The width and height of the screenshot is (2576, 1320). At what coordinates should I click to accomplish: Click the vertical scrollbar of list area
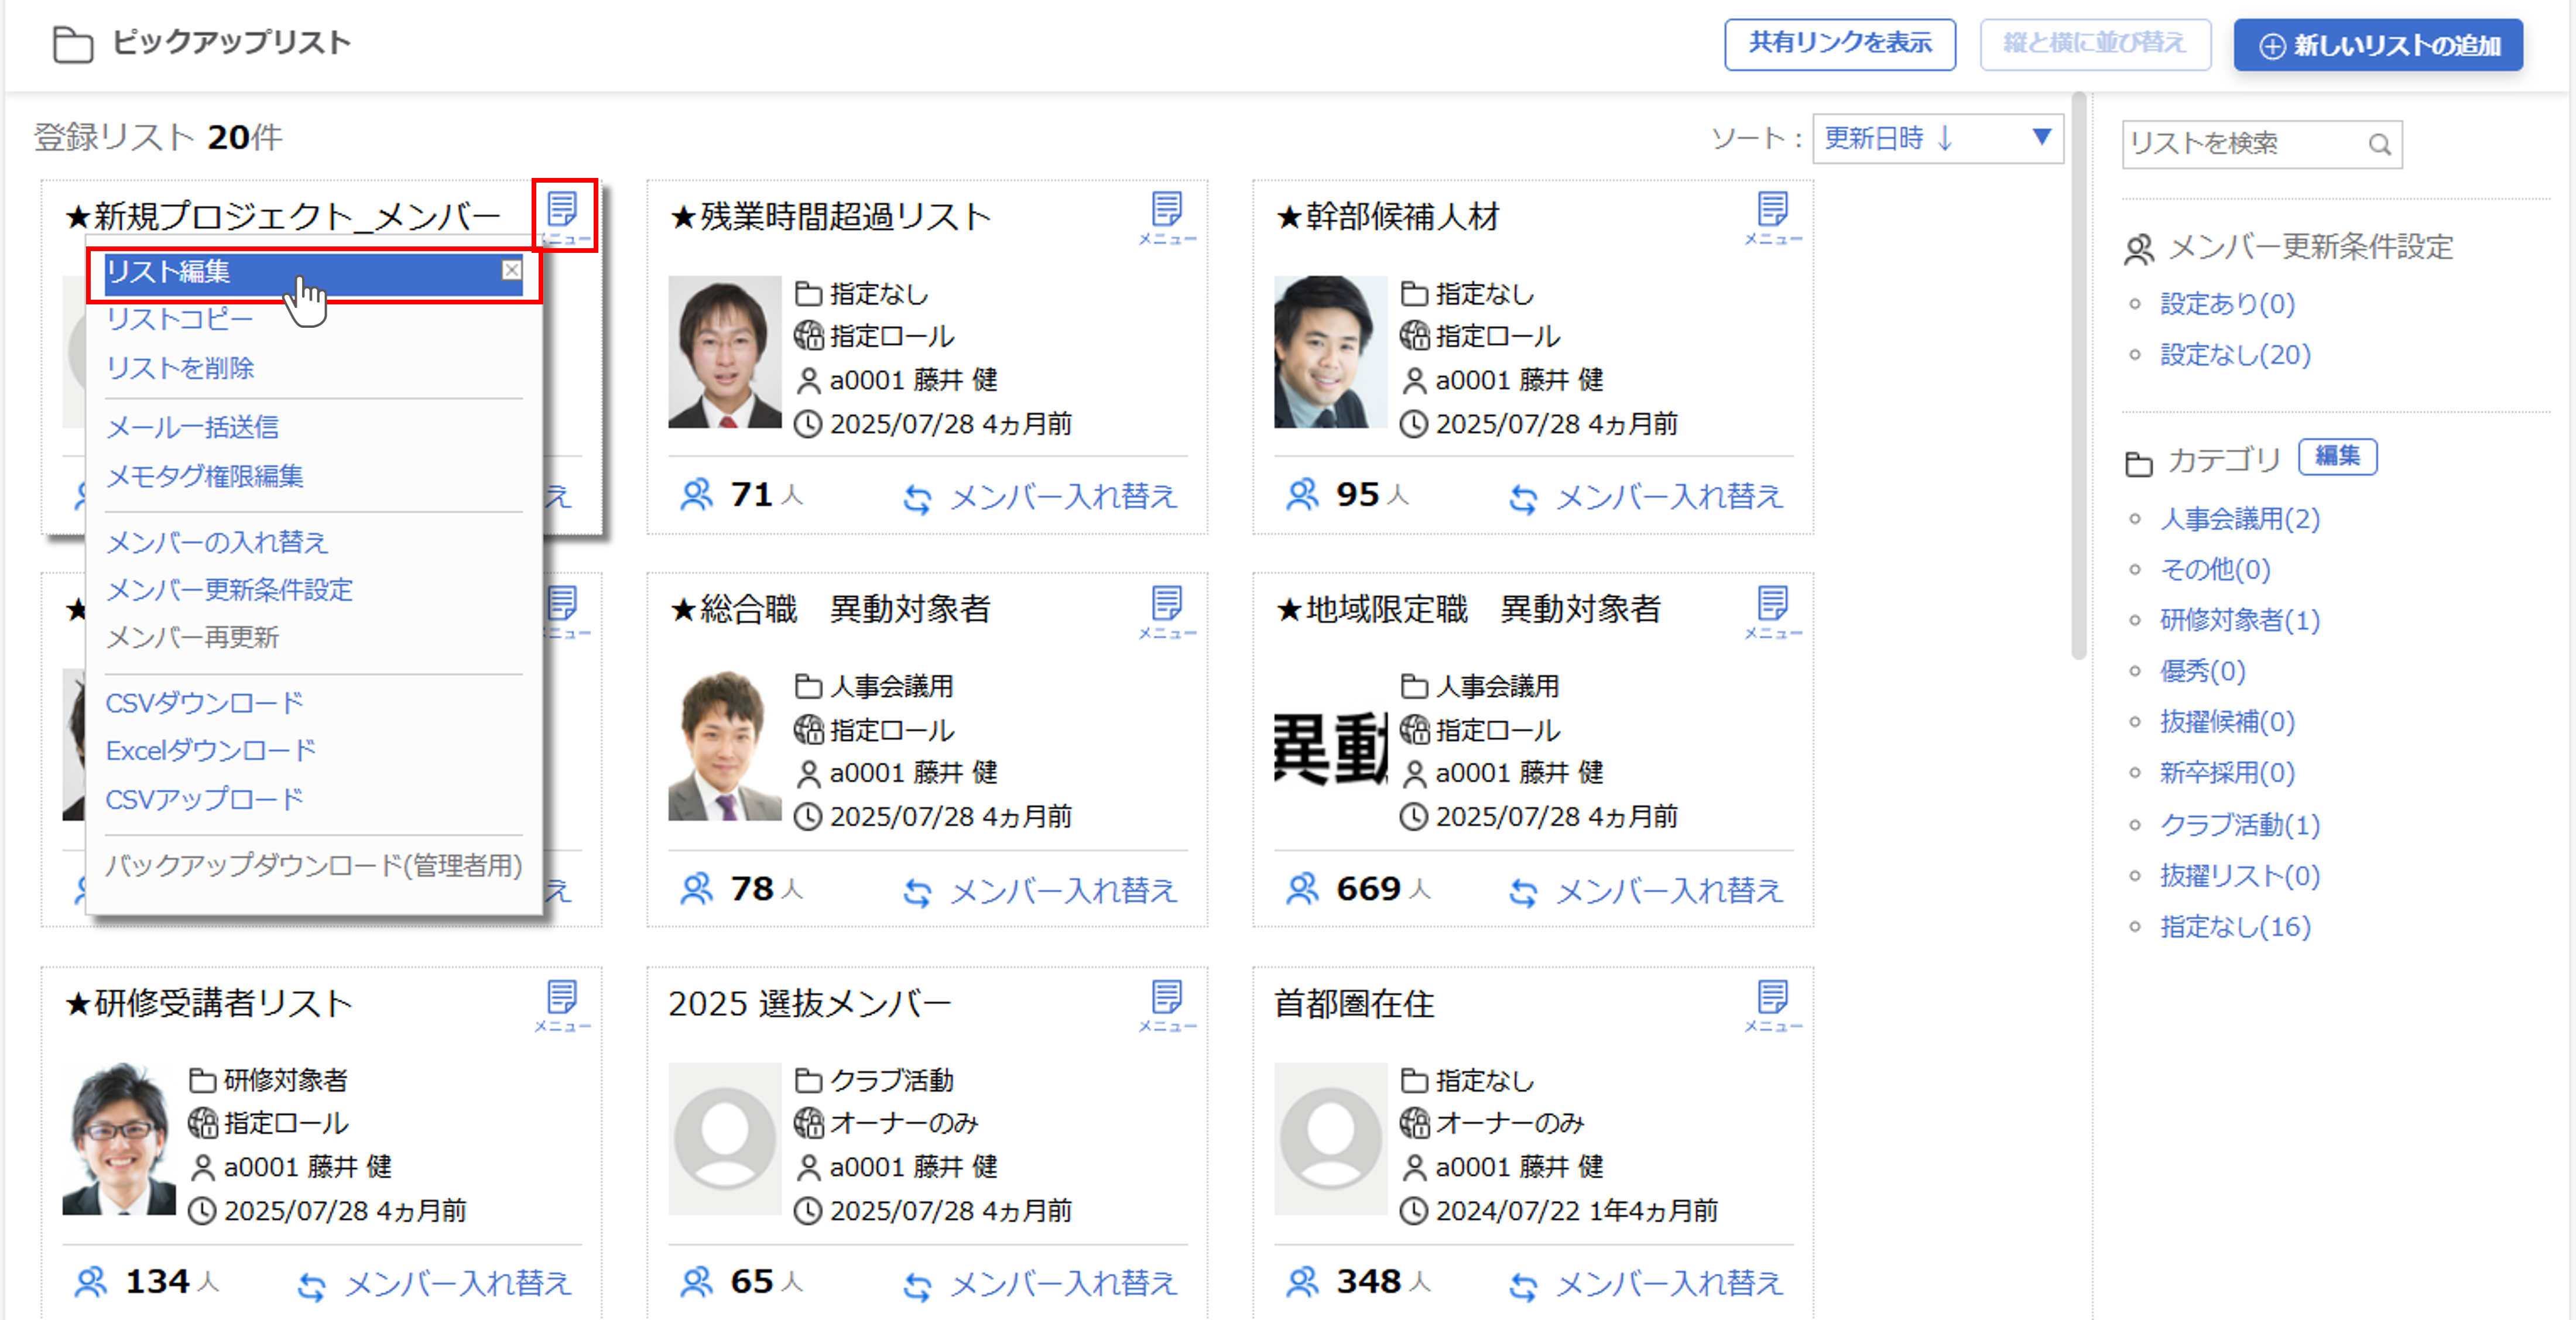click(2078, 375)
